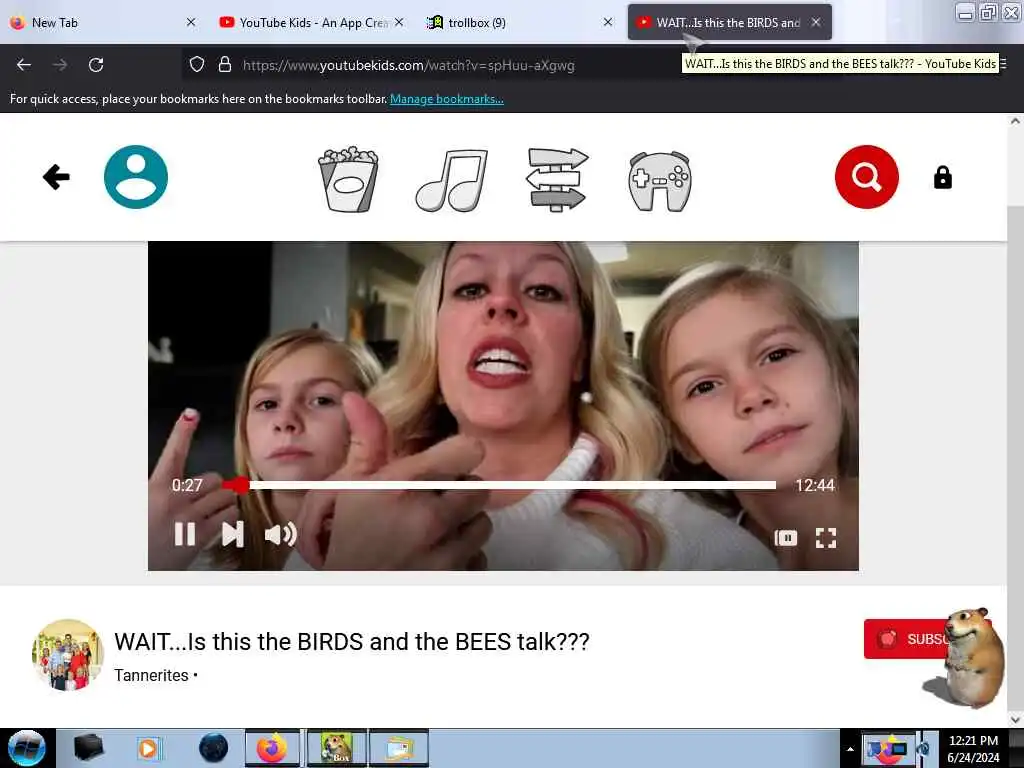
Task: Mute the video volume
Action: pyautogui.click(x=281, y=535)
